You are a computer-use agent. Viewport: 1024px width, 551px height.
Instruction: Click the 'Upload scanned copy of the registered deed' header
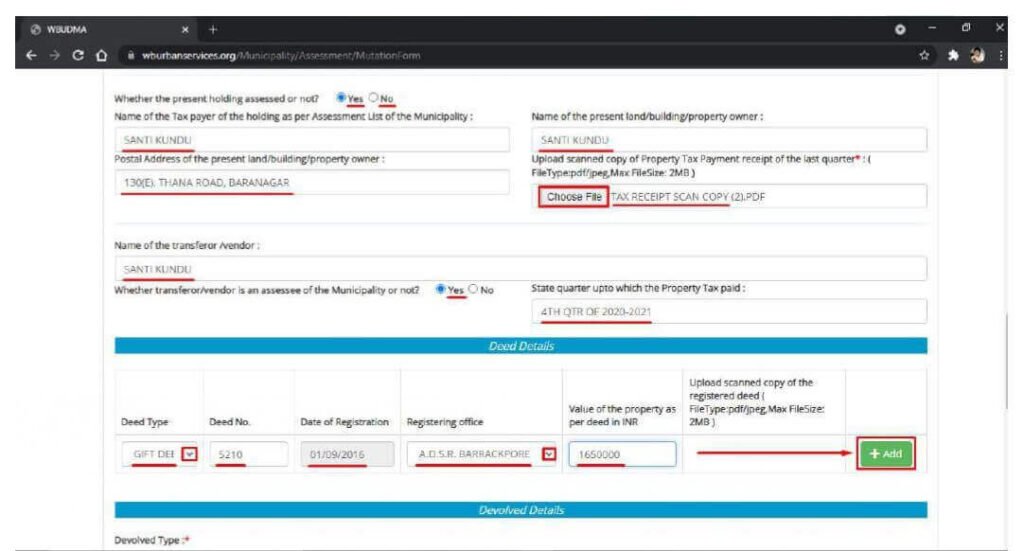(x=758, y=402)
